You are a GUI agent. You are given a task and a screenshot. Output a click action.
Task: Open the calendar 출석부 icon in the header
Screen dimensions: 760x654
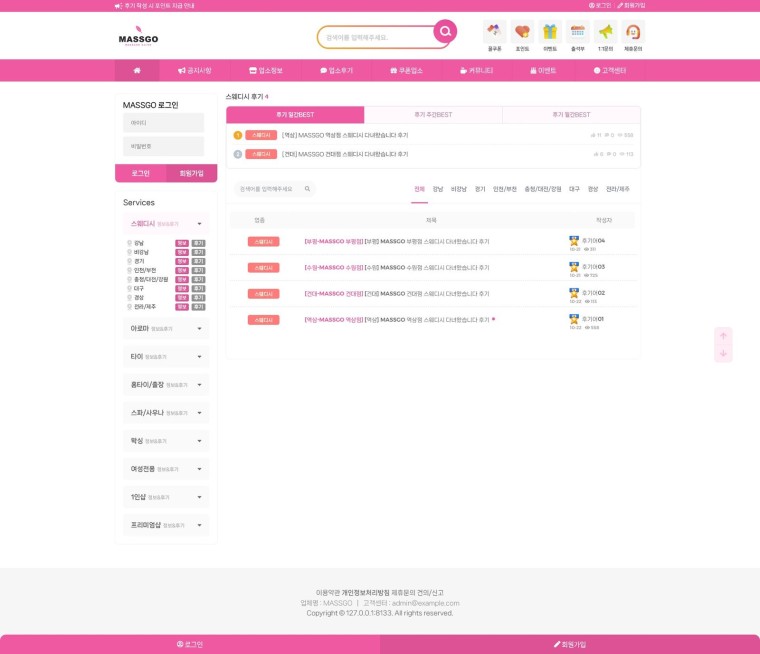(577, 32)
